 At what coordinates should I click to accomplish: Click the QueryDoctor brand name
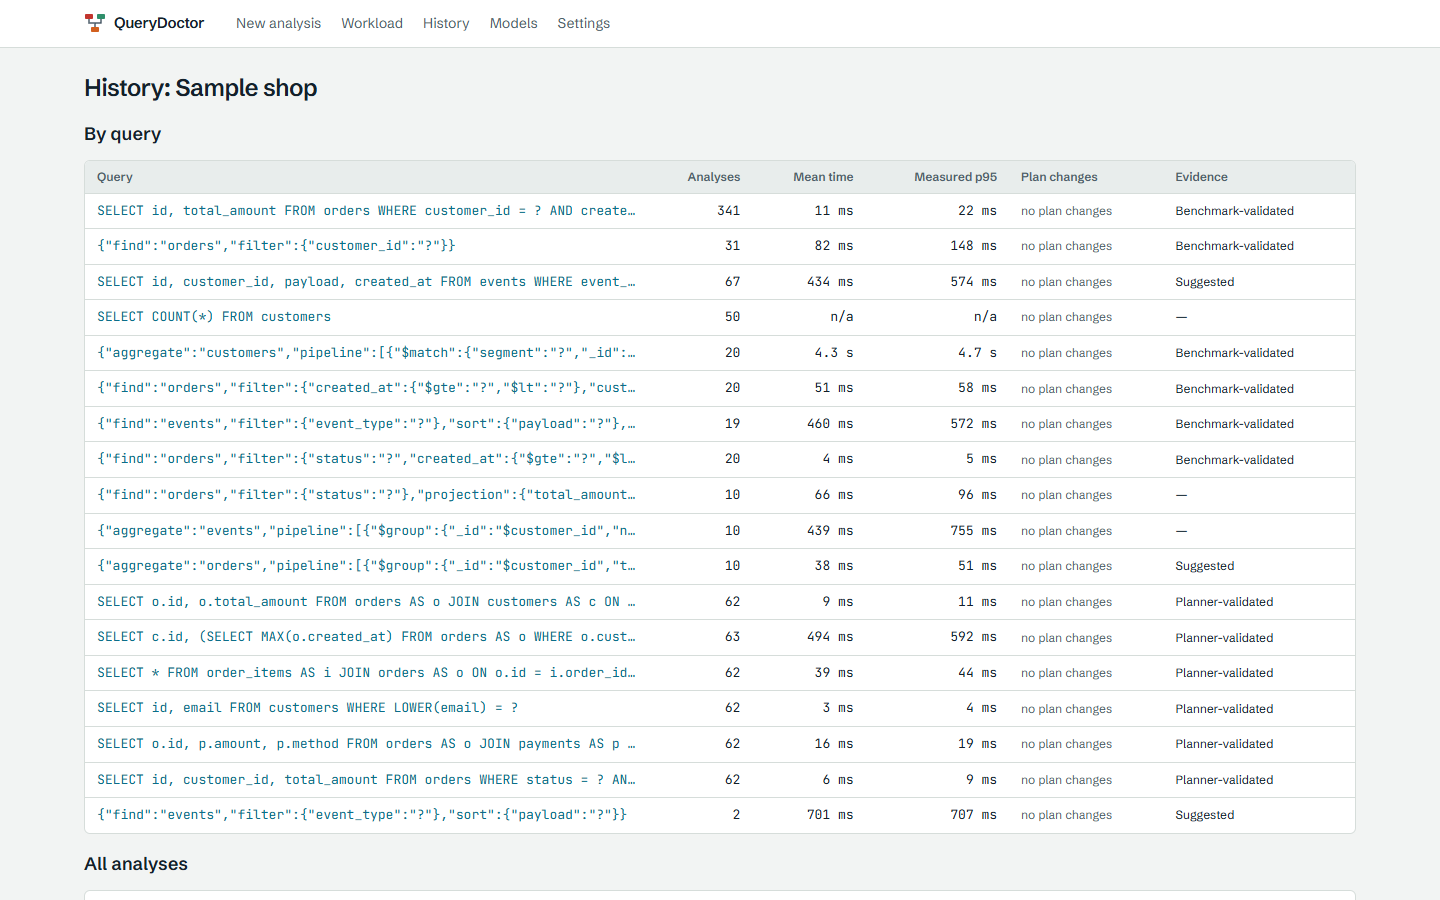tap(159, 23)
